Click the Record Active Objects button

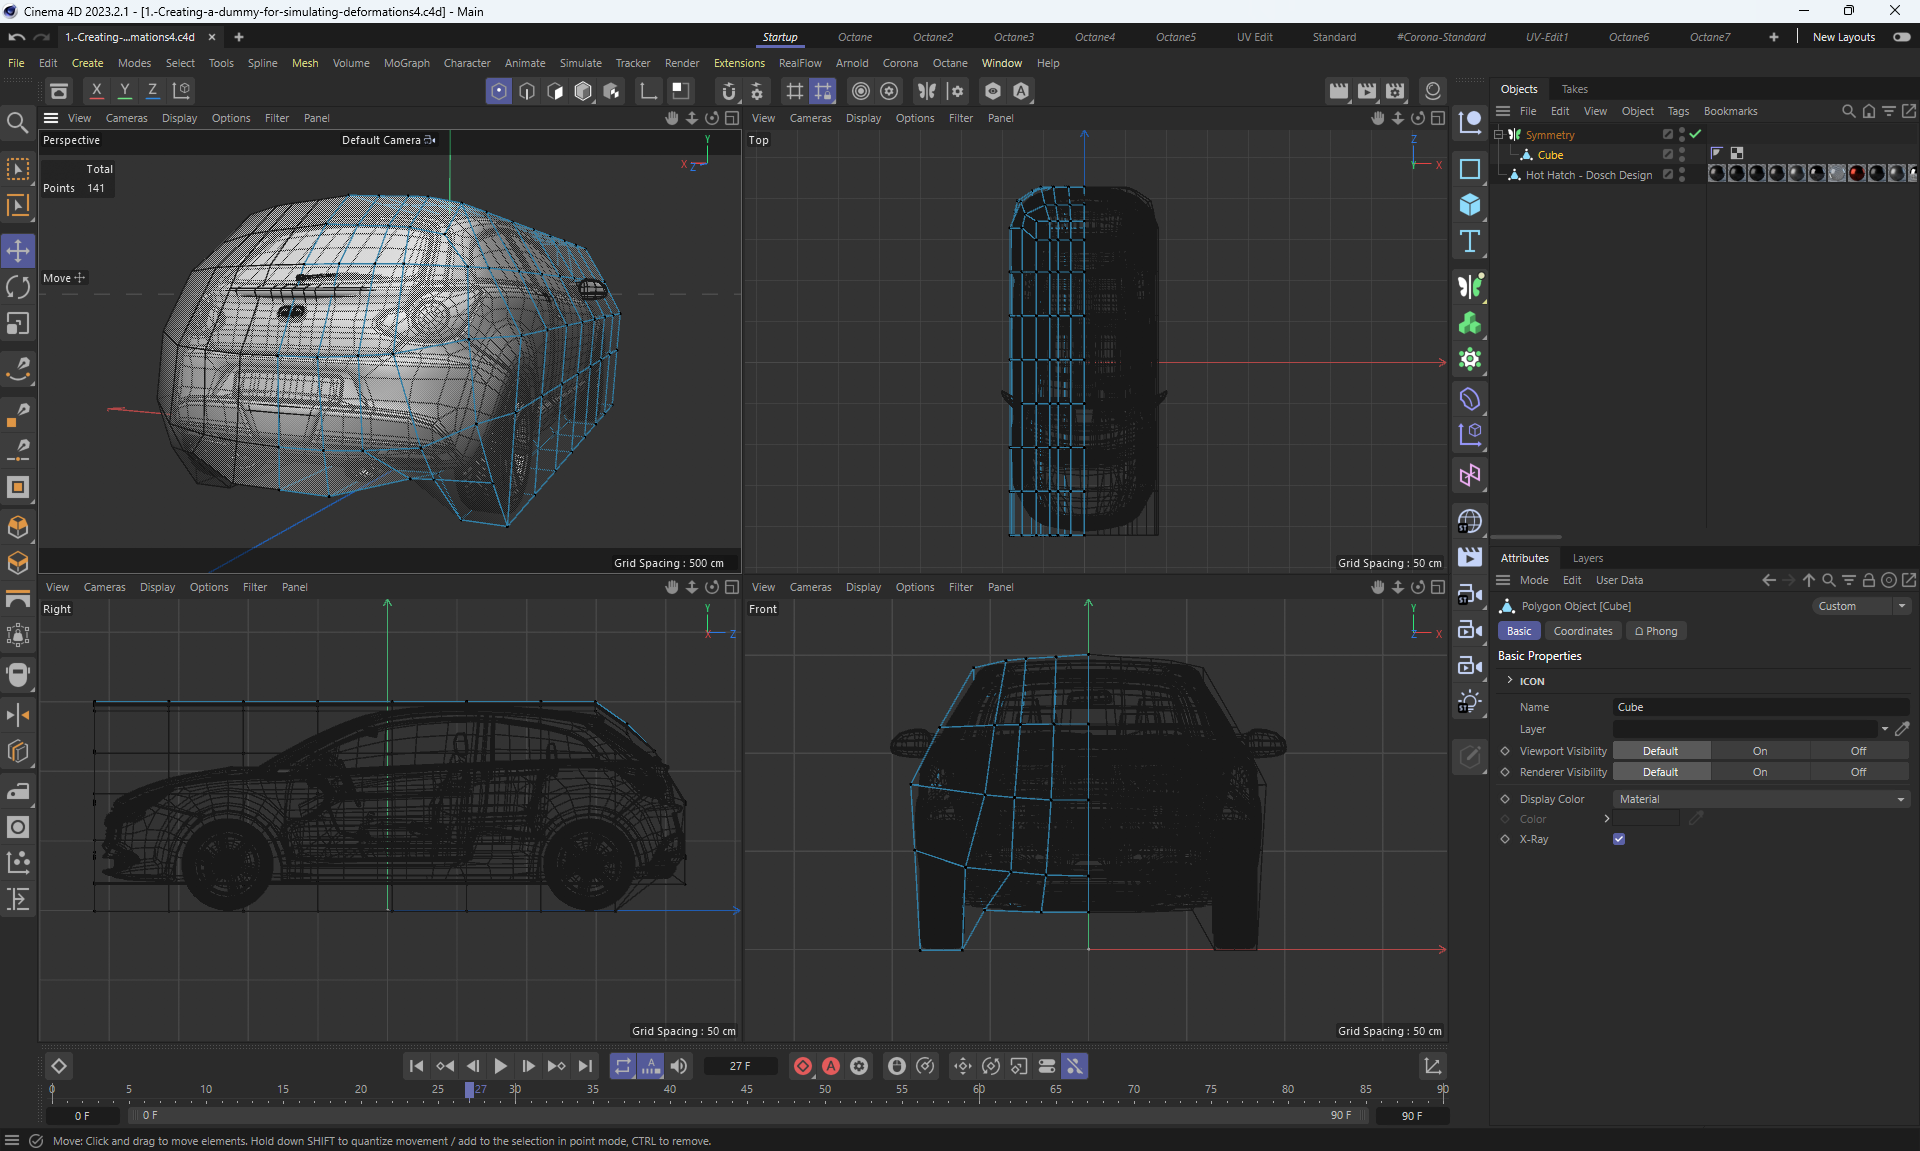tap(802, 1066)
